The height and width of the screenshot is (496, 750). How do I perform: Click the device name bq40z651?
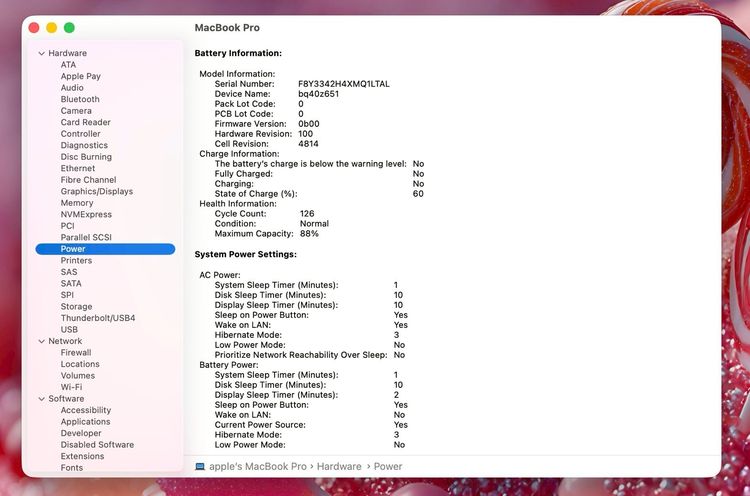319,94
